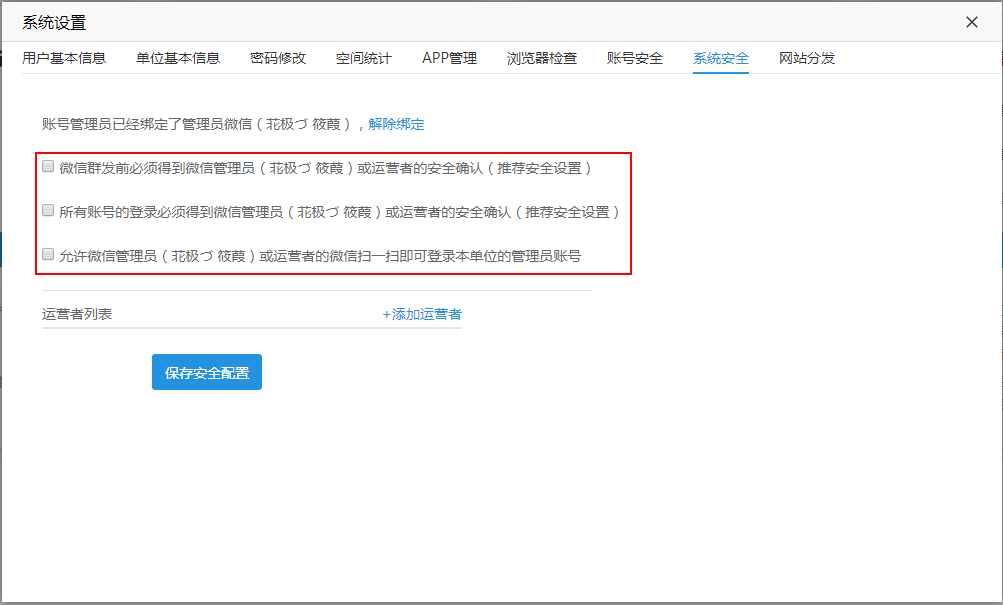Open the APP管理 tab
1003x605 pixels.
coord(449,58)
